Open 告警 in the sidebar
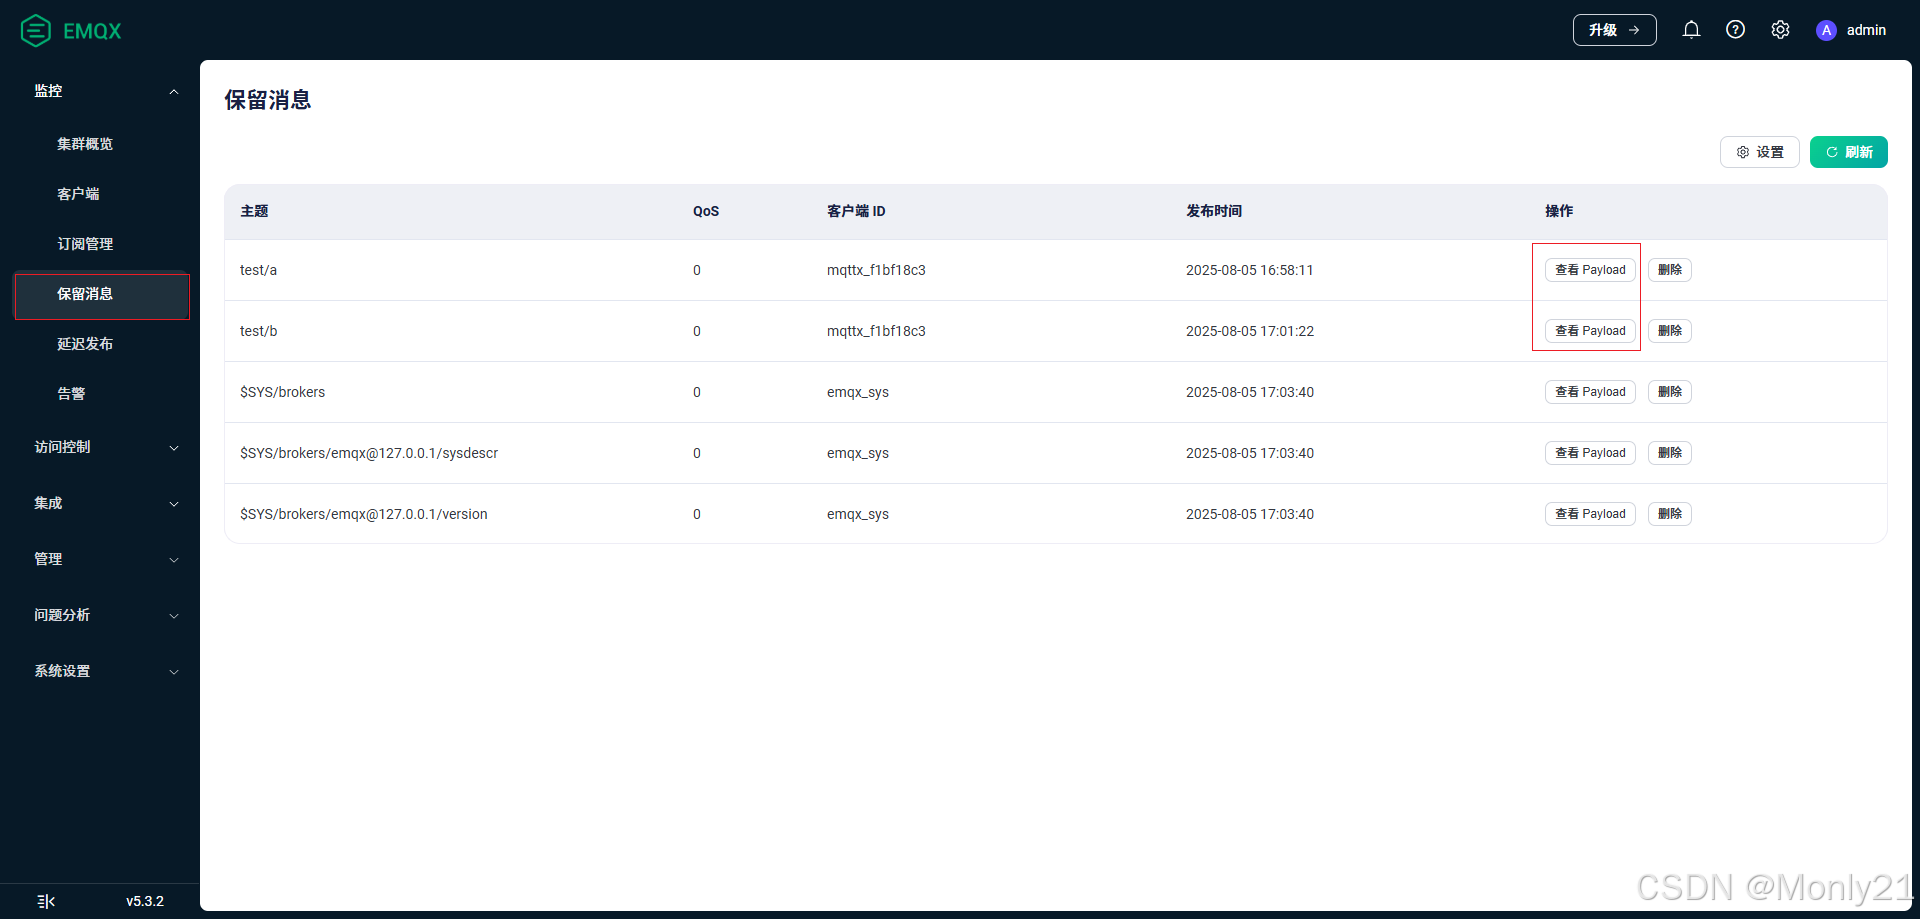The width and height of the screenshot is (1920, 919). click(x=71, y=394)
